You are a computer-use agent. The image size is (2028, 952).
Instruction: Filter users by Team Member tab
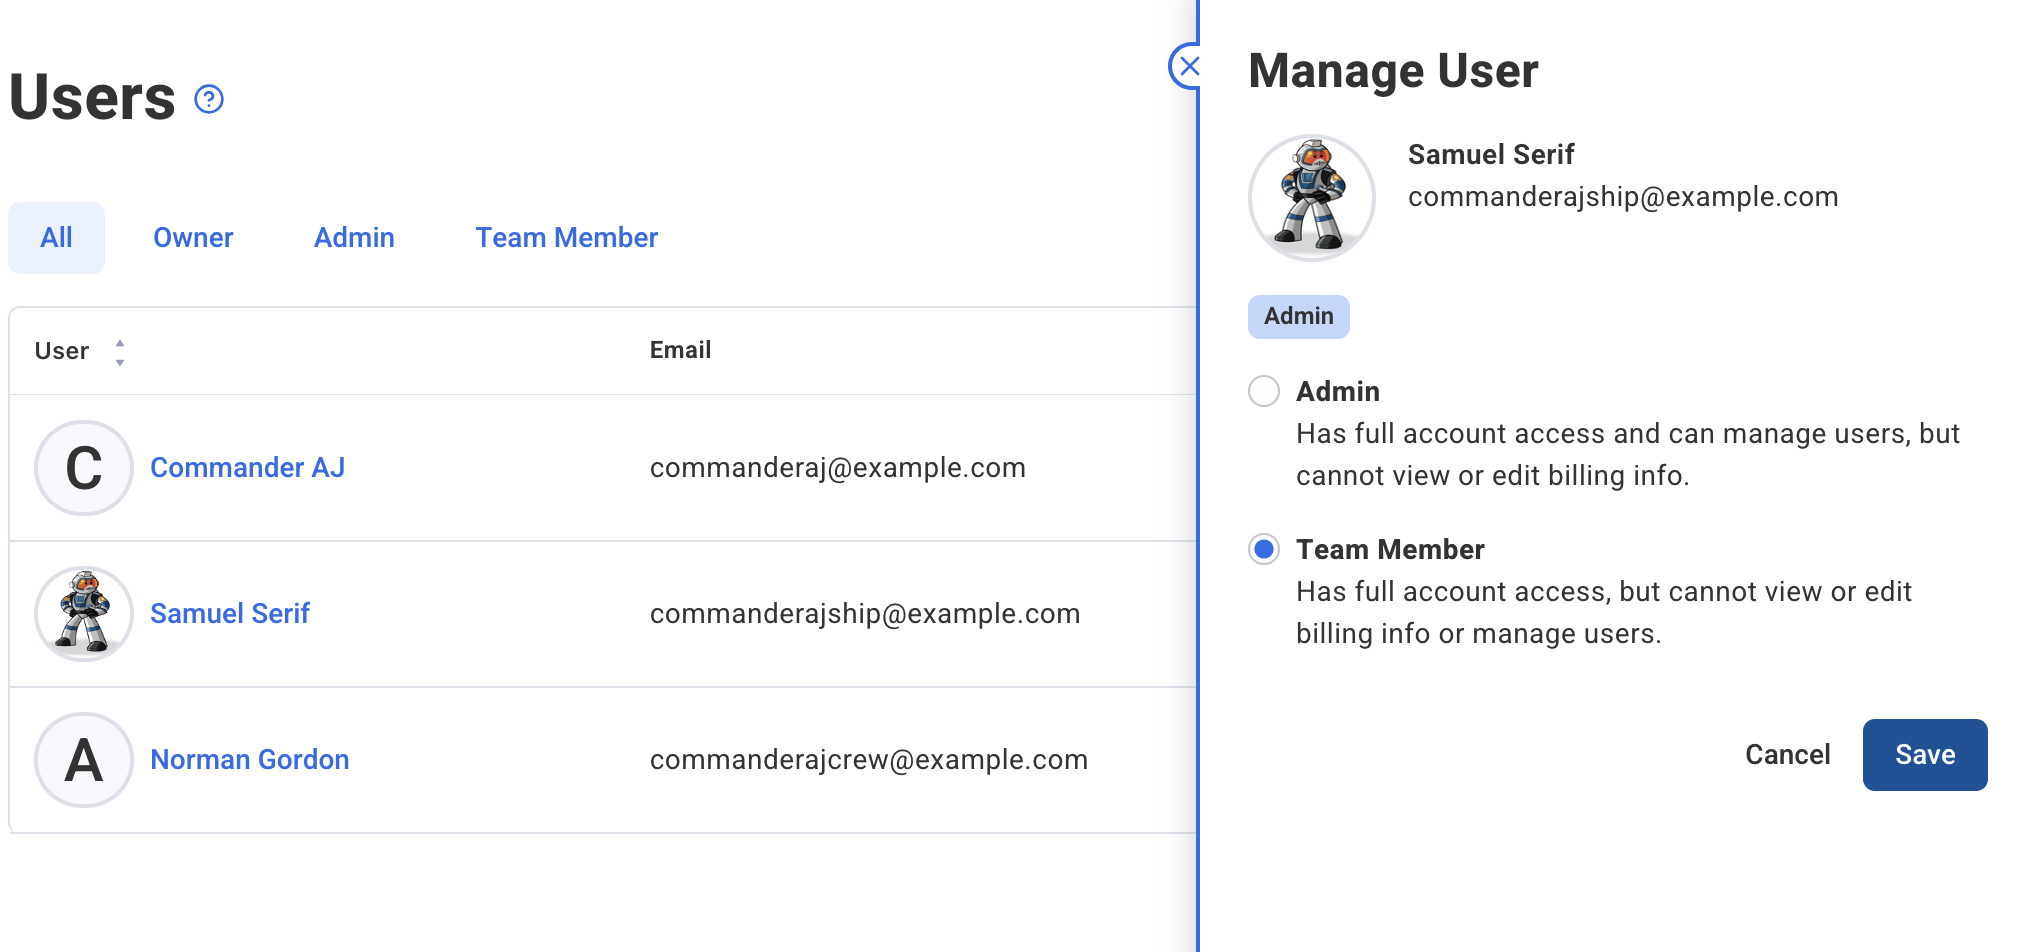pyautogui.click(x=566, y=238)
